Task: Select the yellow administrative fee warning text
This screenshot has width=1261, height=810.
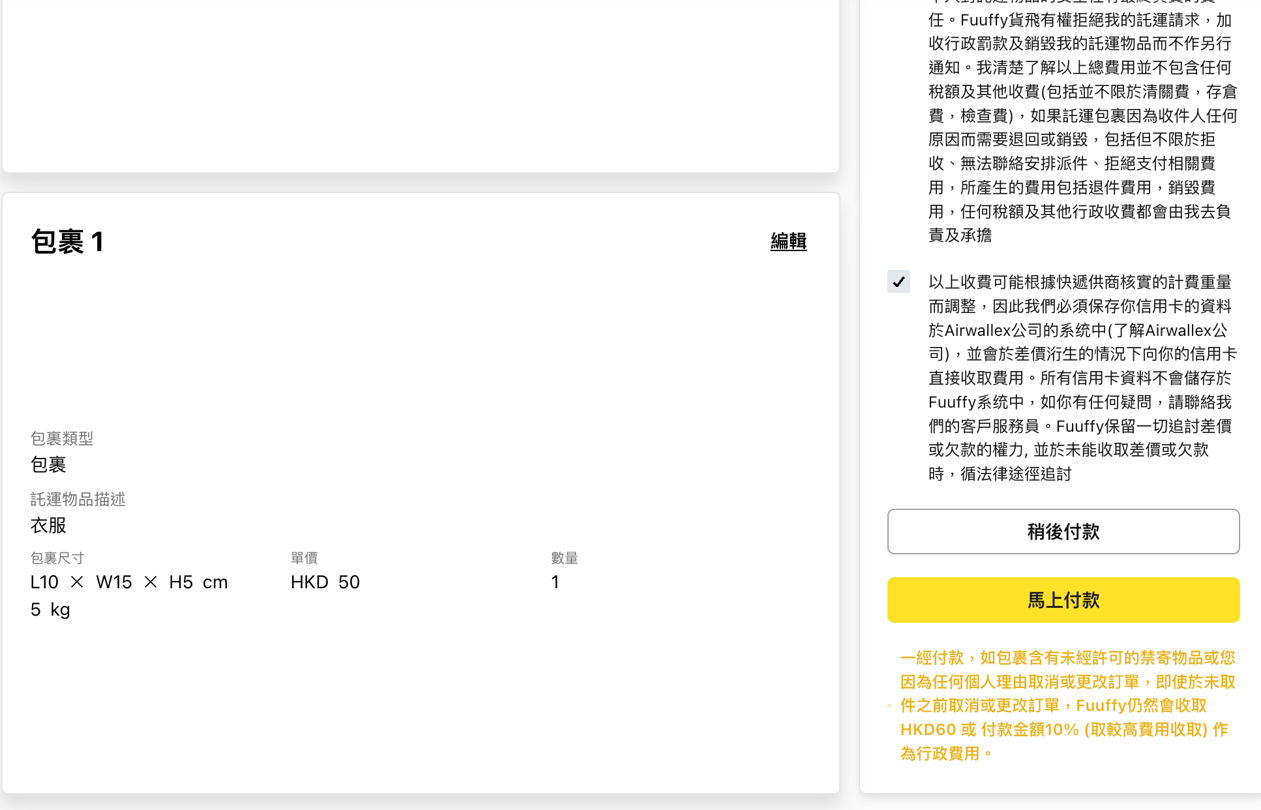Action: click(1063, 705)
